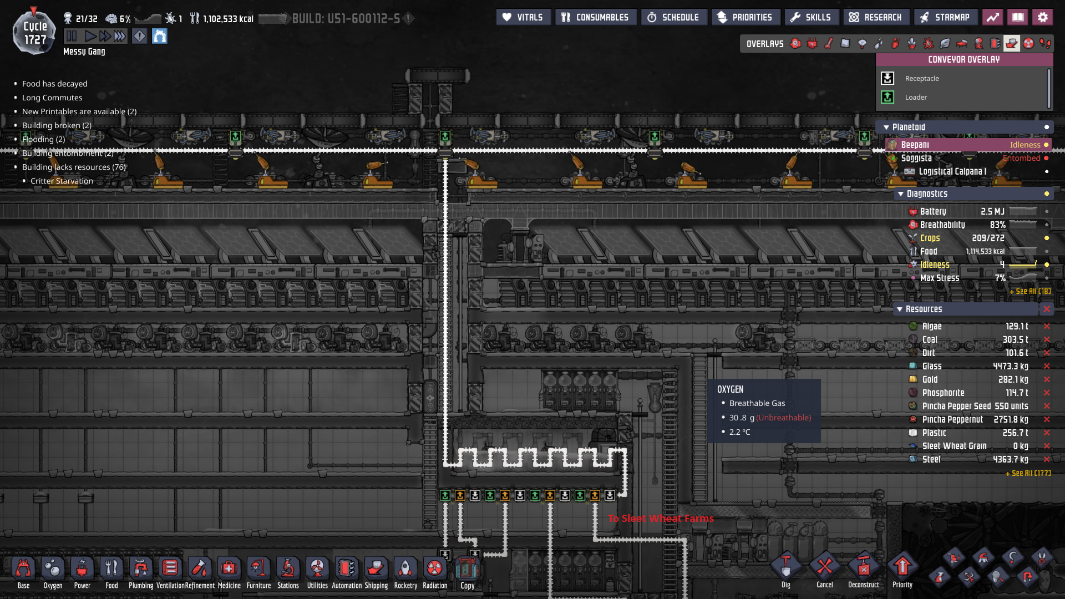This screenshot has width=1065, height=599.
Task: Toggle the red alert button
Action: [139, 36]
